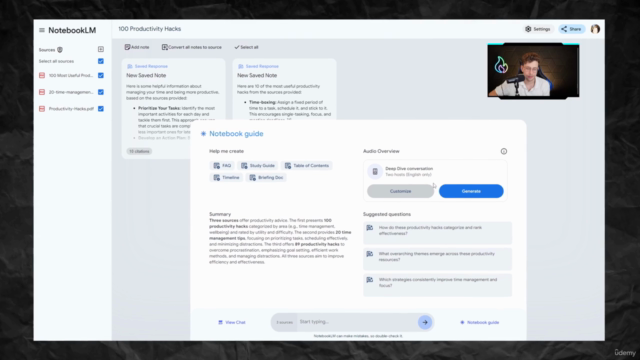Click the webcam video overlay
This screenshot has height=360, width=640.
pyautogui.click(x=533, y=70)
